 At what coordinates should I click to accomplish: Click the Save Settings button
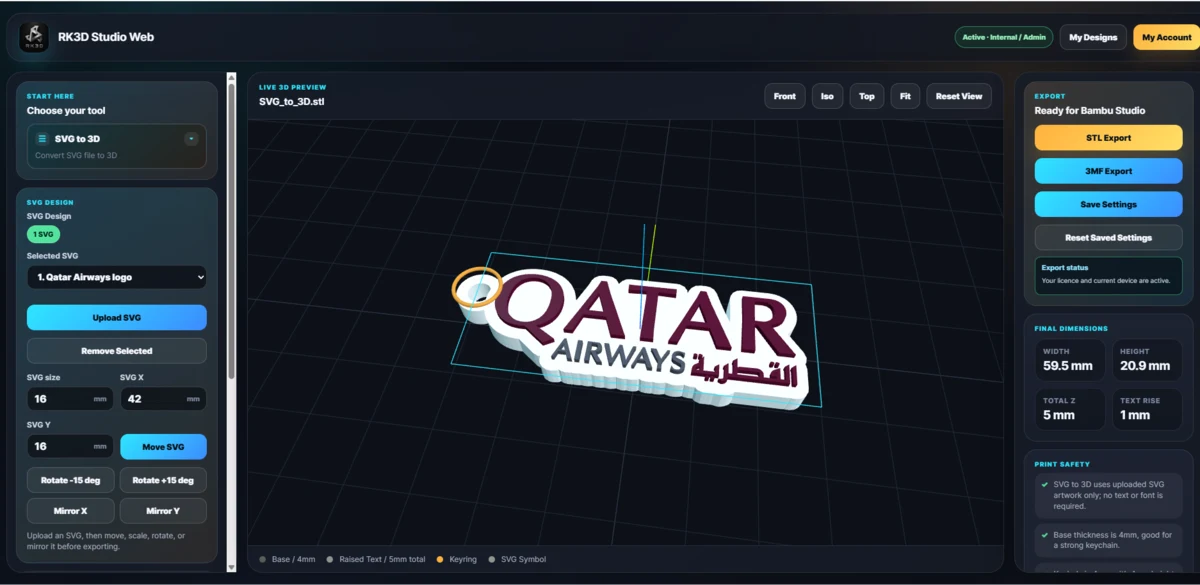click(x=1108, y=204)
